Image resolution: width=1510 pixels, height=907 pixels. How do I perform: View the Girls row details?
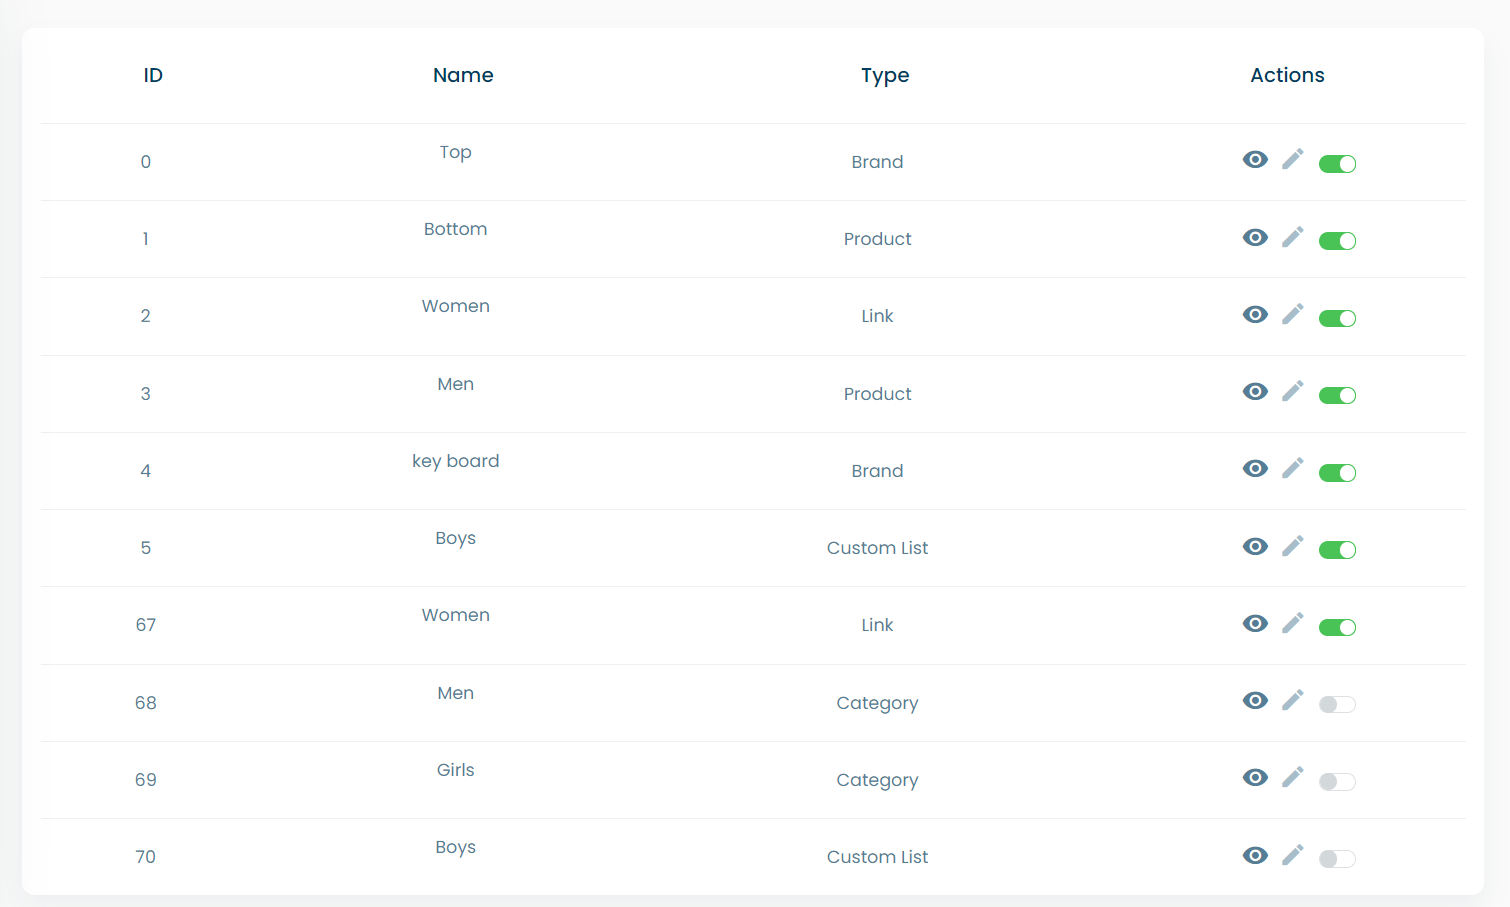pyautogui.click(x=1255, y=777)
